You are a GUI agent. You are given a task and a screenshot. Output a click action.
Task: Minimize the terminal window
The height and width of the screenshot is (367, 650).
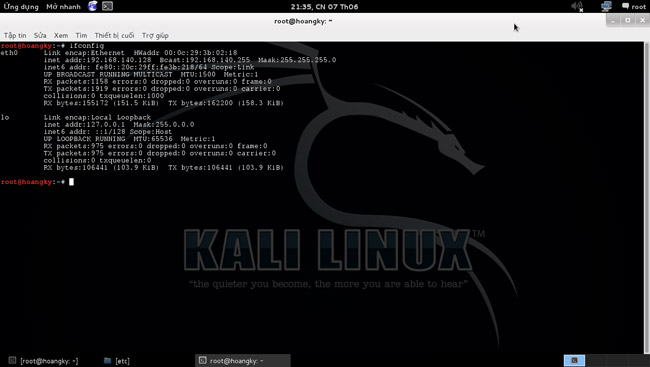pyautogui.click(x=613, y=20)
